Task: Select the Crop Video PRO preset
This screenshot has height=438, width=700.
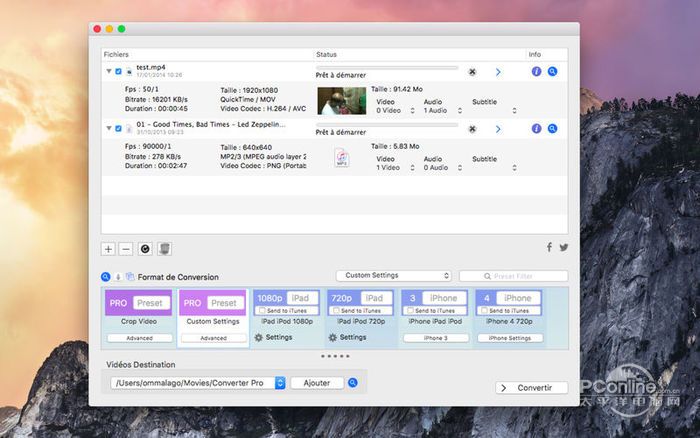Action: tap(138, 303)
